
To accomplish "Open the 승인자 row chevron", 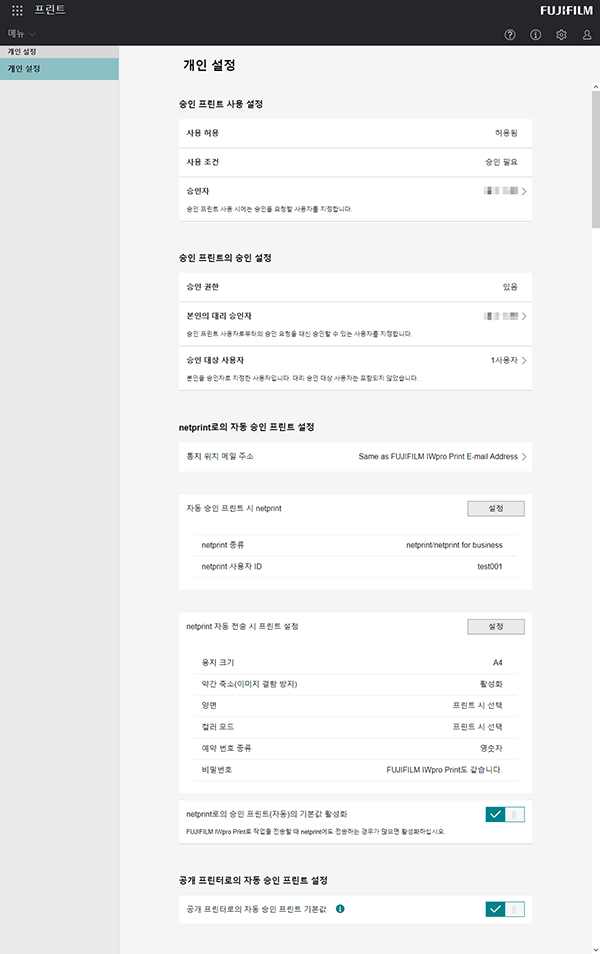I will point(523,190).
